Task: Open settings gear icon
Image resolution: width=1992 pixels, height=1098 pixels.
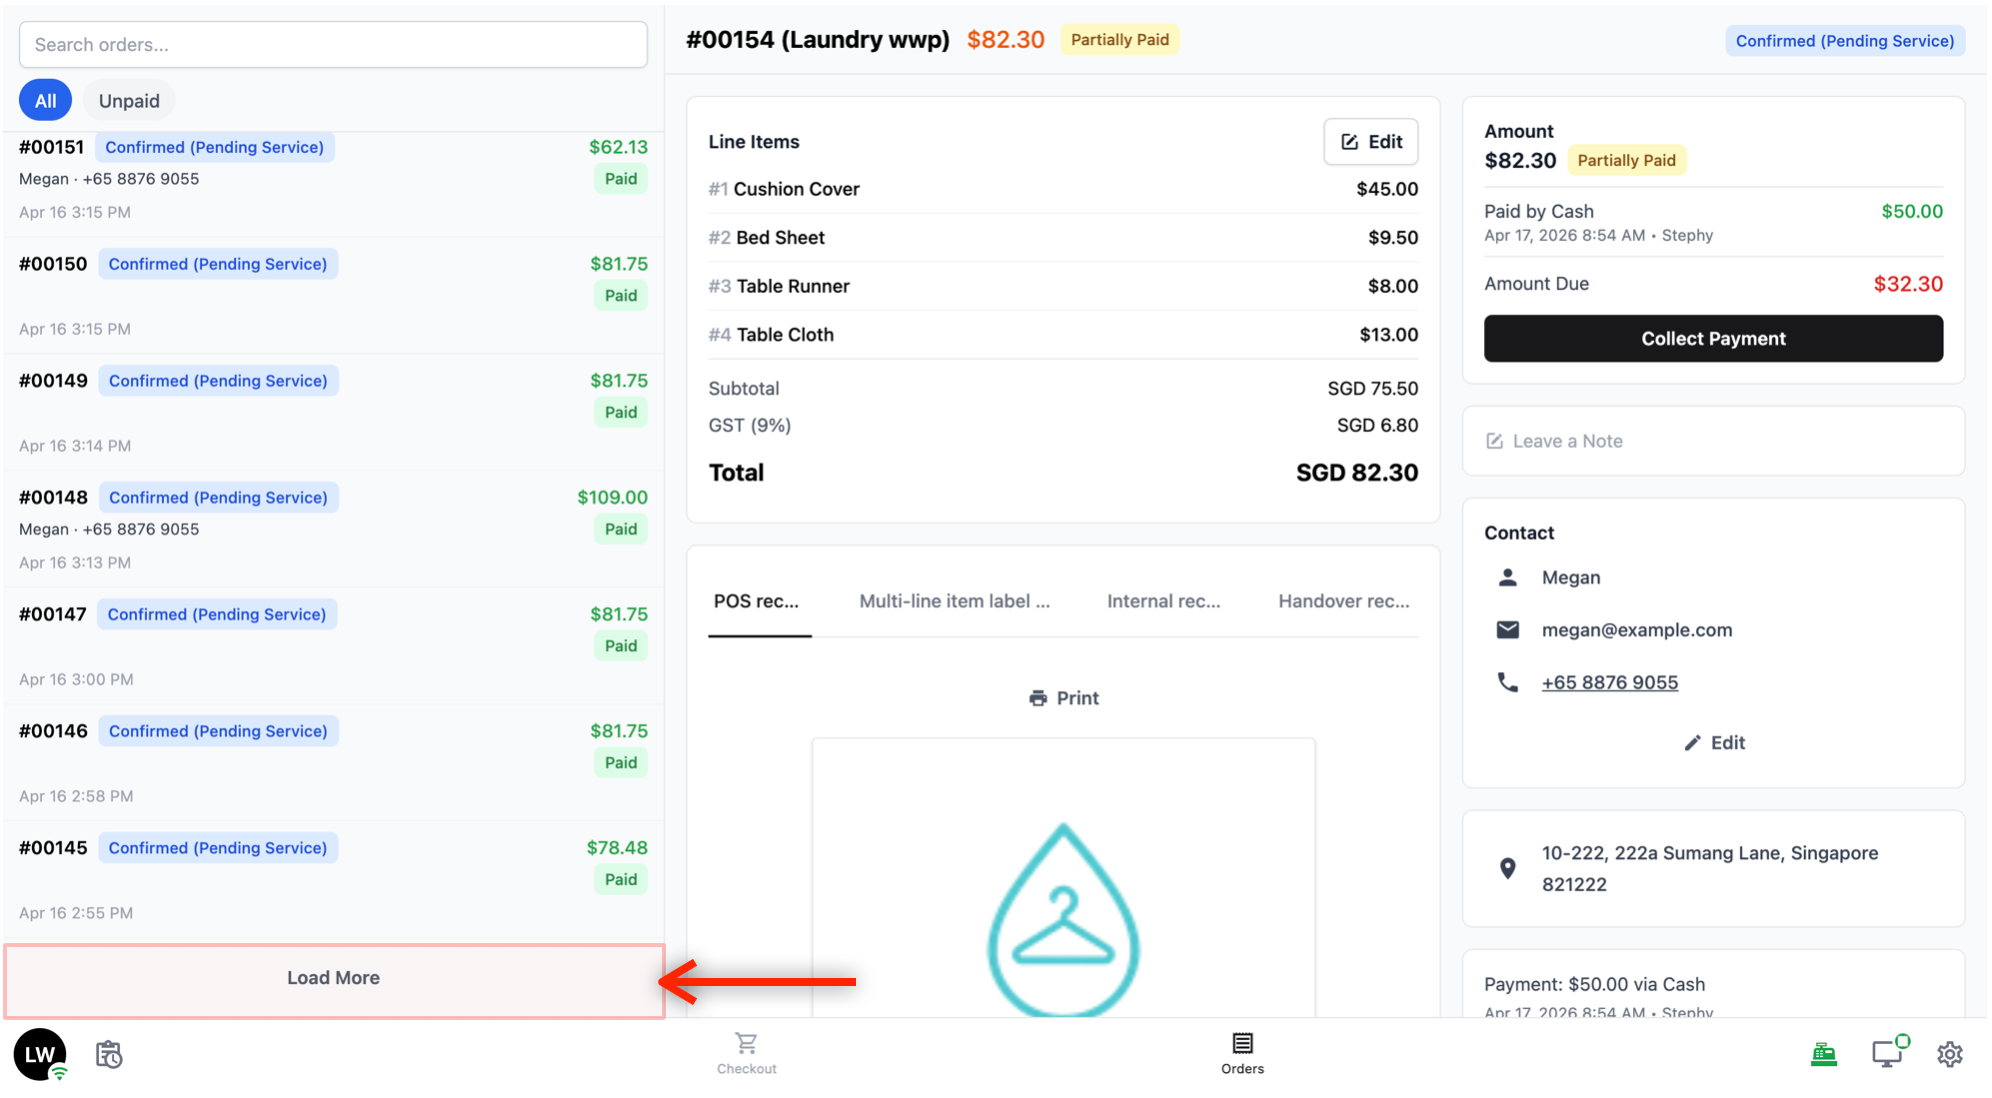Action: (1949, 1054)
